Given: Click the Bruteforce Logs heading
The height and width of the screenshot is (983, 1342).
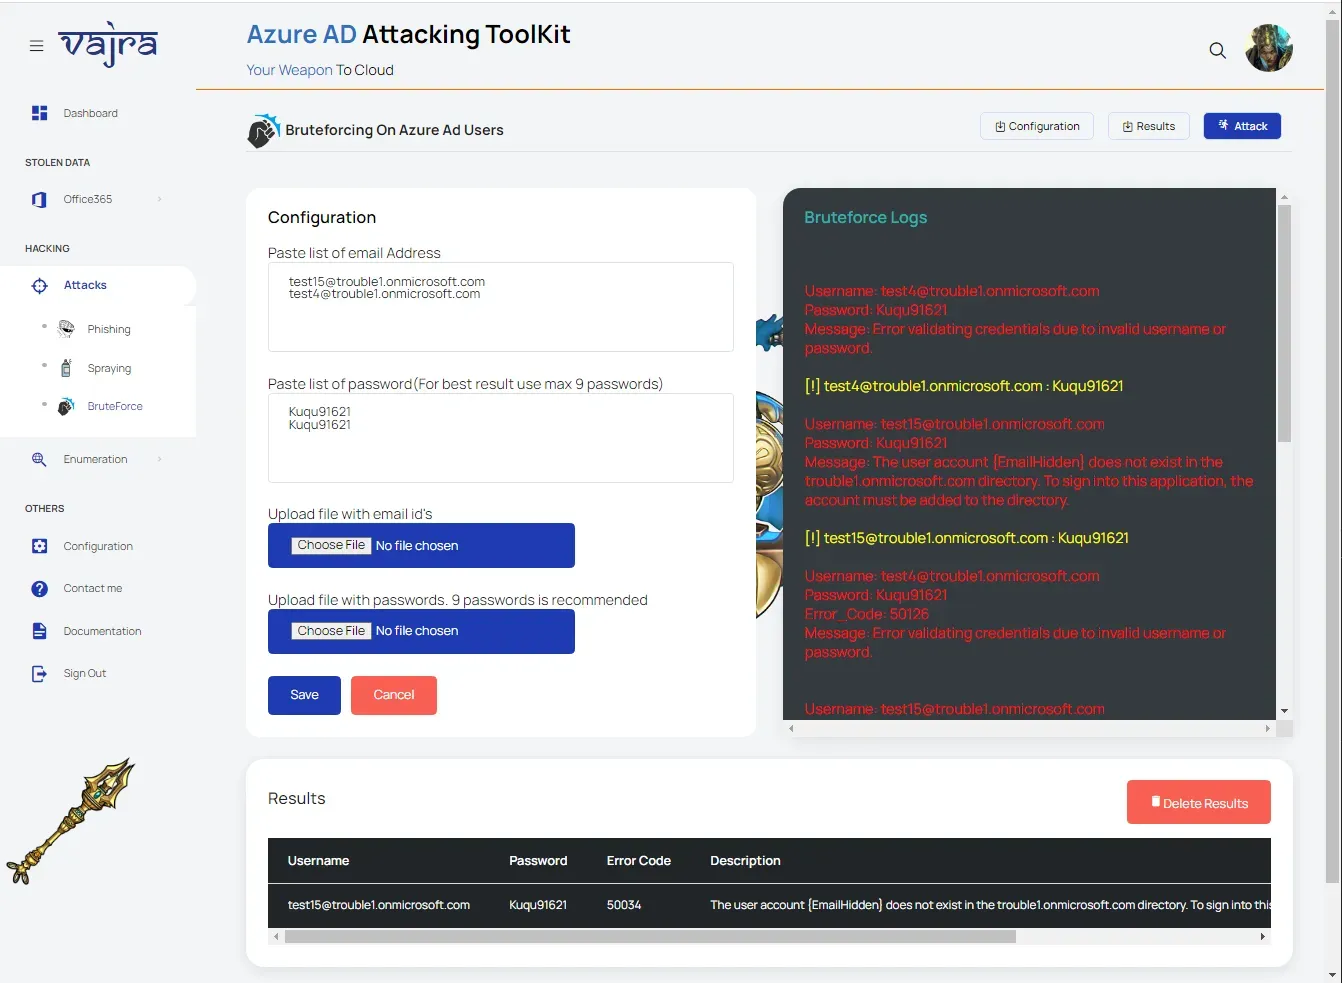Looking at the screenshot, I should 866,217.
